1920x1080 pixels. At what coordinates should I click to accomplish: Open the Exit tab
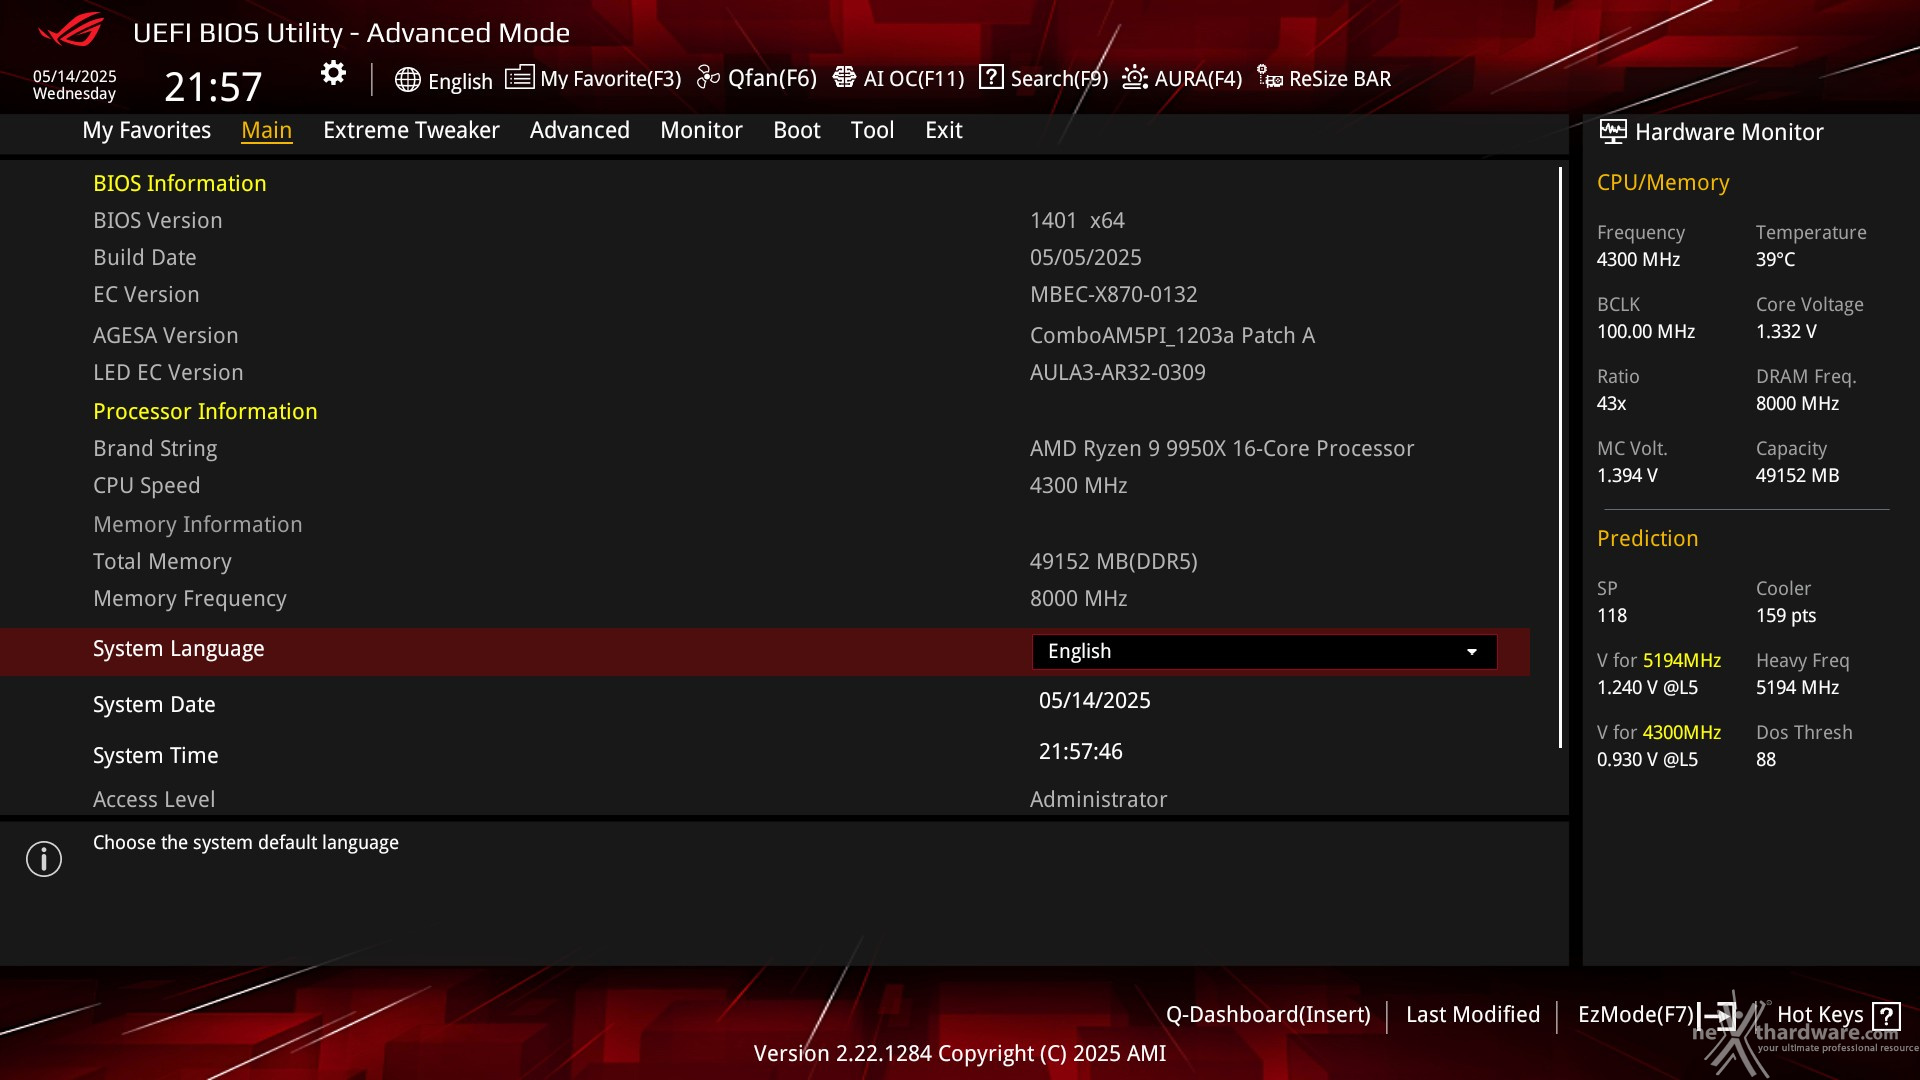pos(944,130)
